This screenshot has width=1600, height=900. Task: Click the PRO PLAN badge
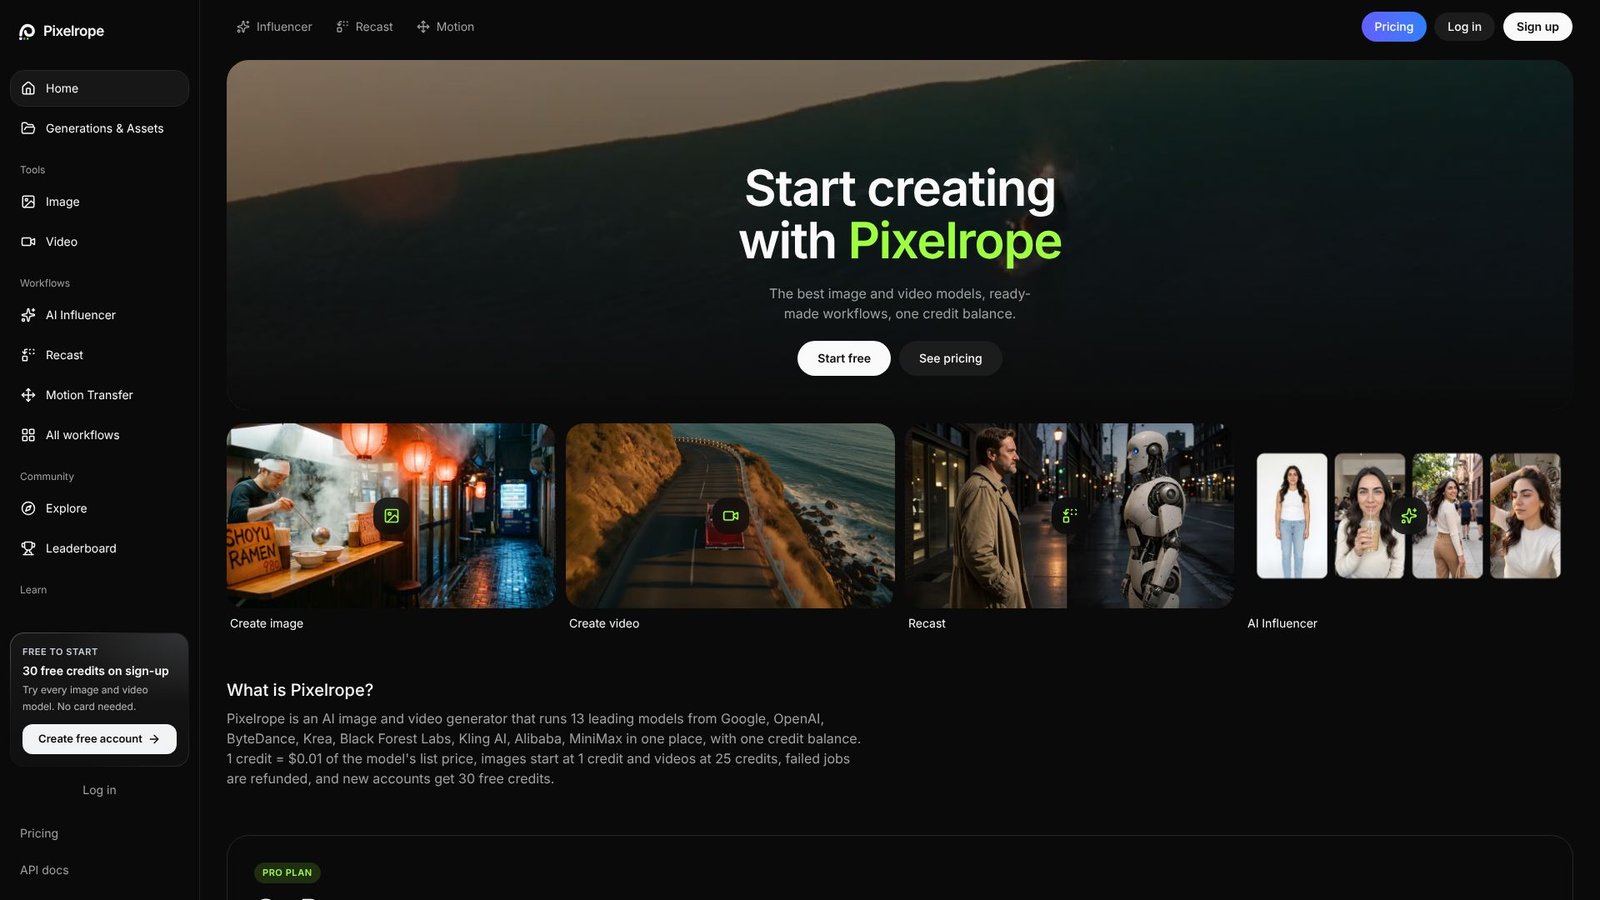287,872
